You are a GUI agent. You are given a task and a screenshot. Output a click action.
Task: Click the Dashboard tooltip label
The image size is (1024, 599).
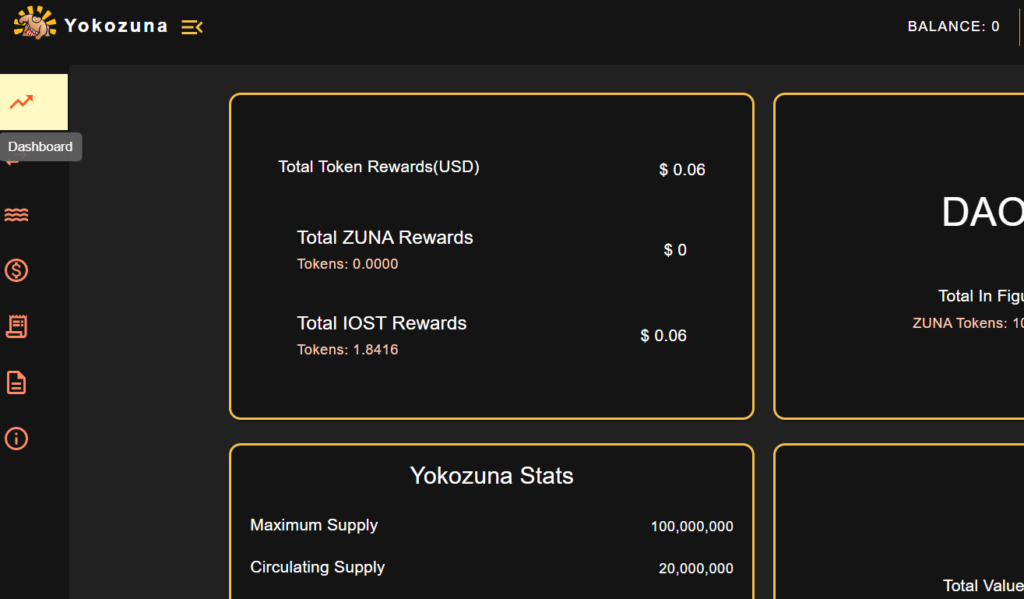pyautogui.click(x=40, y=146)
